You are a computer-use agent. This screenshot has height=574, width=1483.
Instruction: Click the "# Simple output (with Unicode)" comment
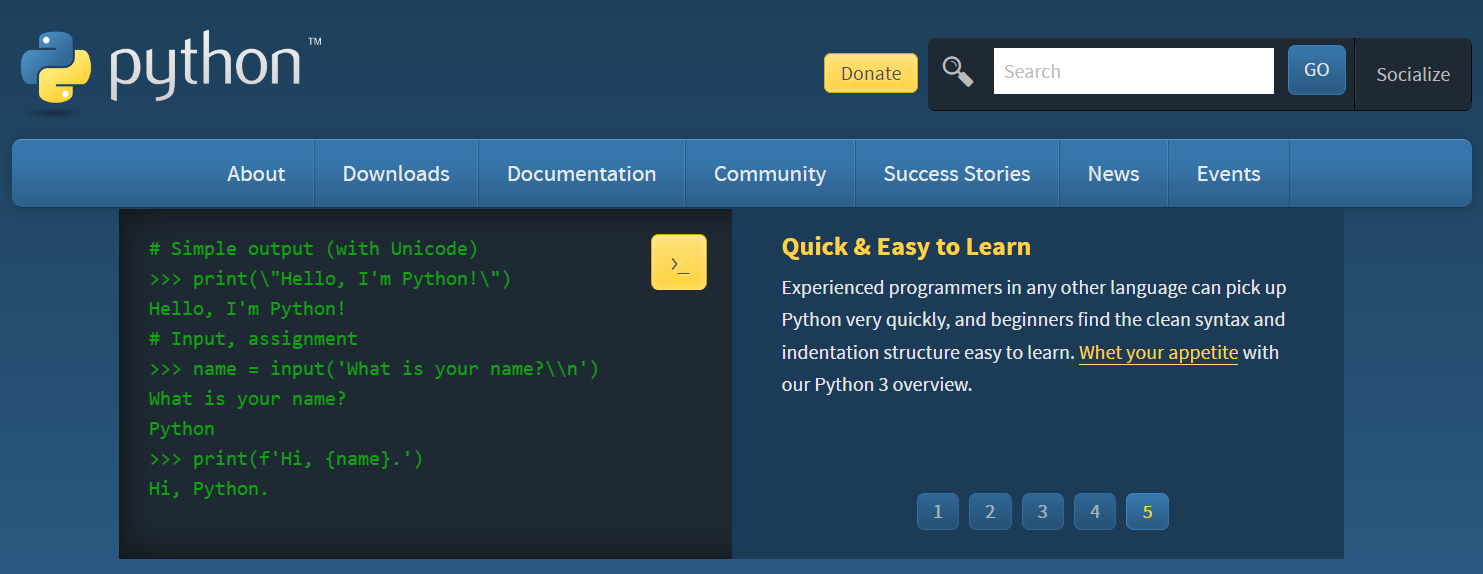(314, 248)
